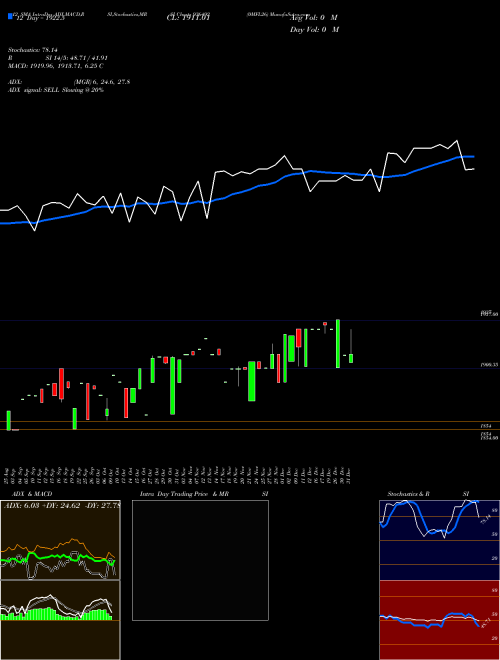The image size is (500, 660).
Task: Open the empty intraday trading price panel
Action: pos(200,560)
